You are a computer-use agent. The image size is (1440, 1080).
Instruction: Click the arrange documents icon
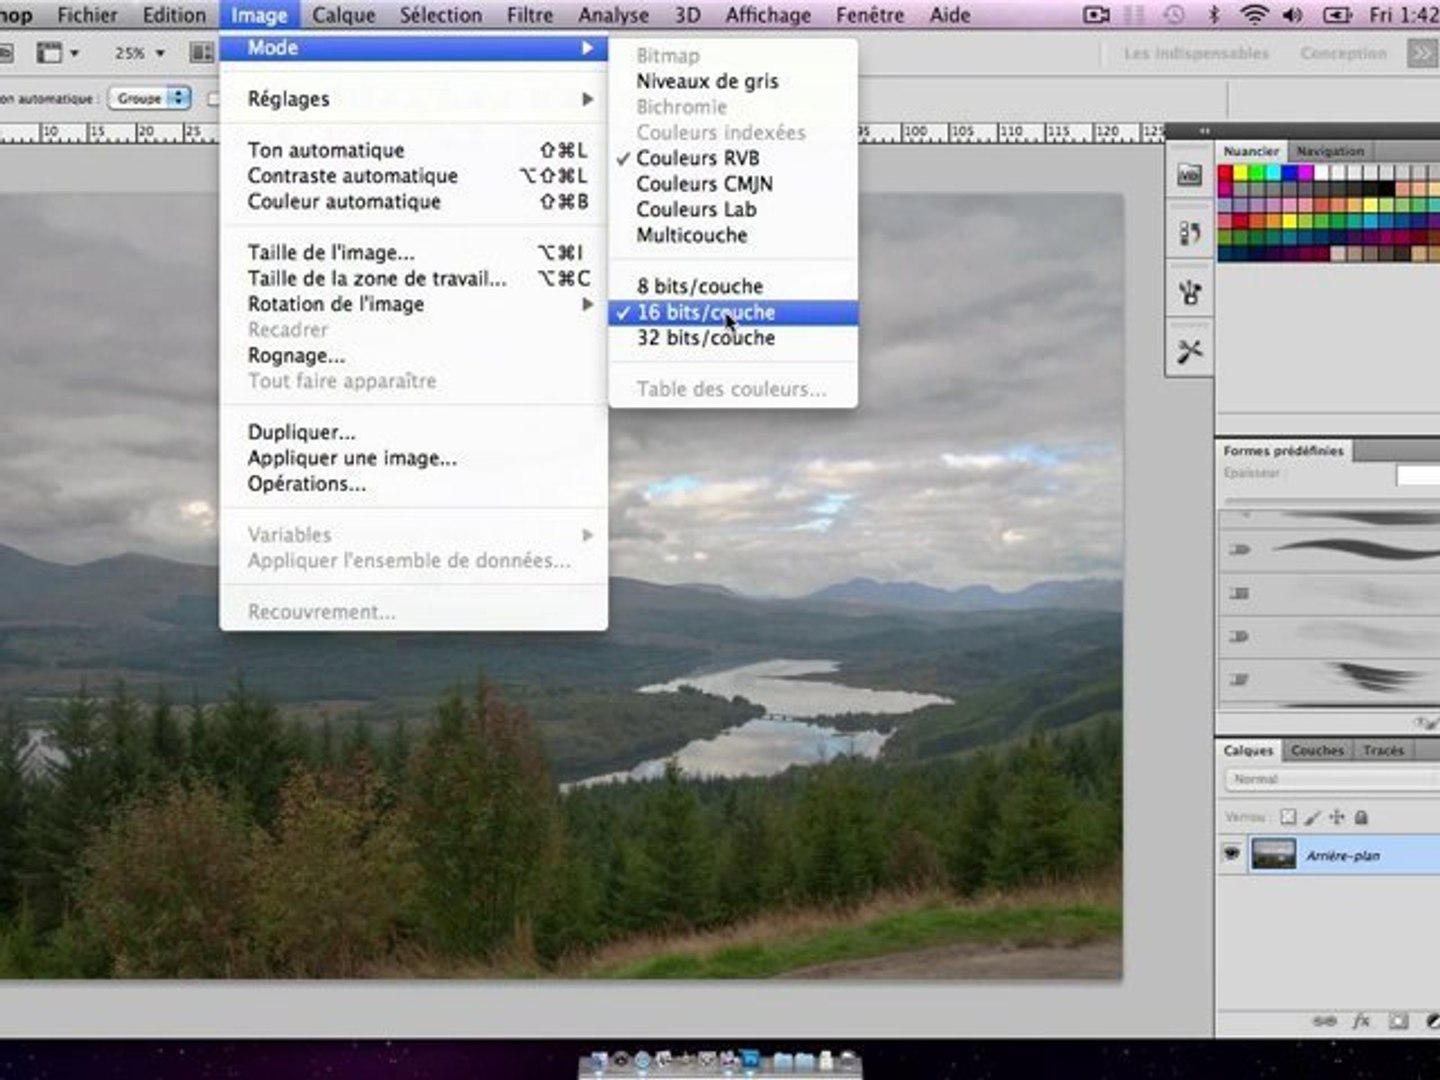(x=202, y=52)
